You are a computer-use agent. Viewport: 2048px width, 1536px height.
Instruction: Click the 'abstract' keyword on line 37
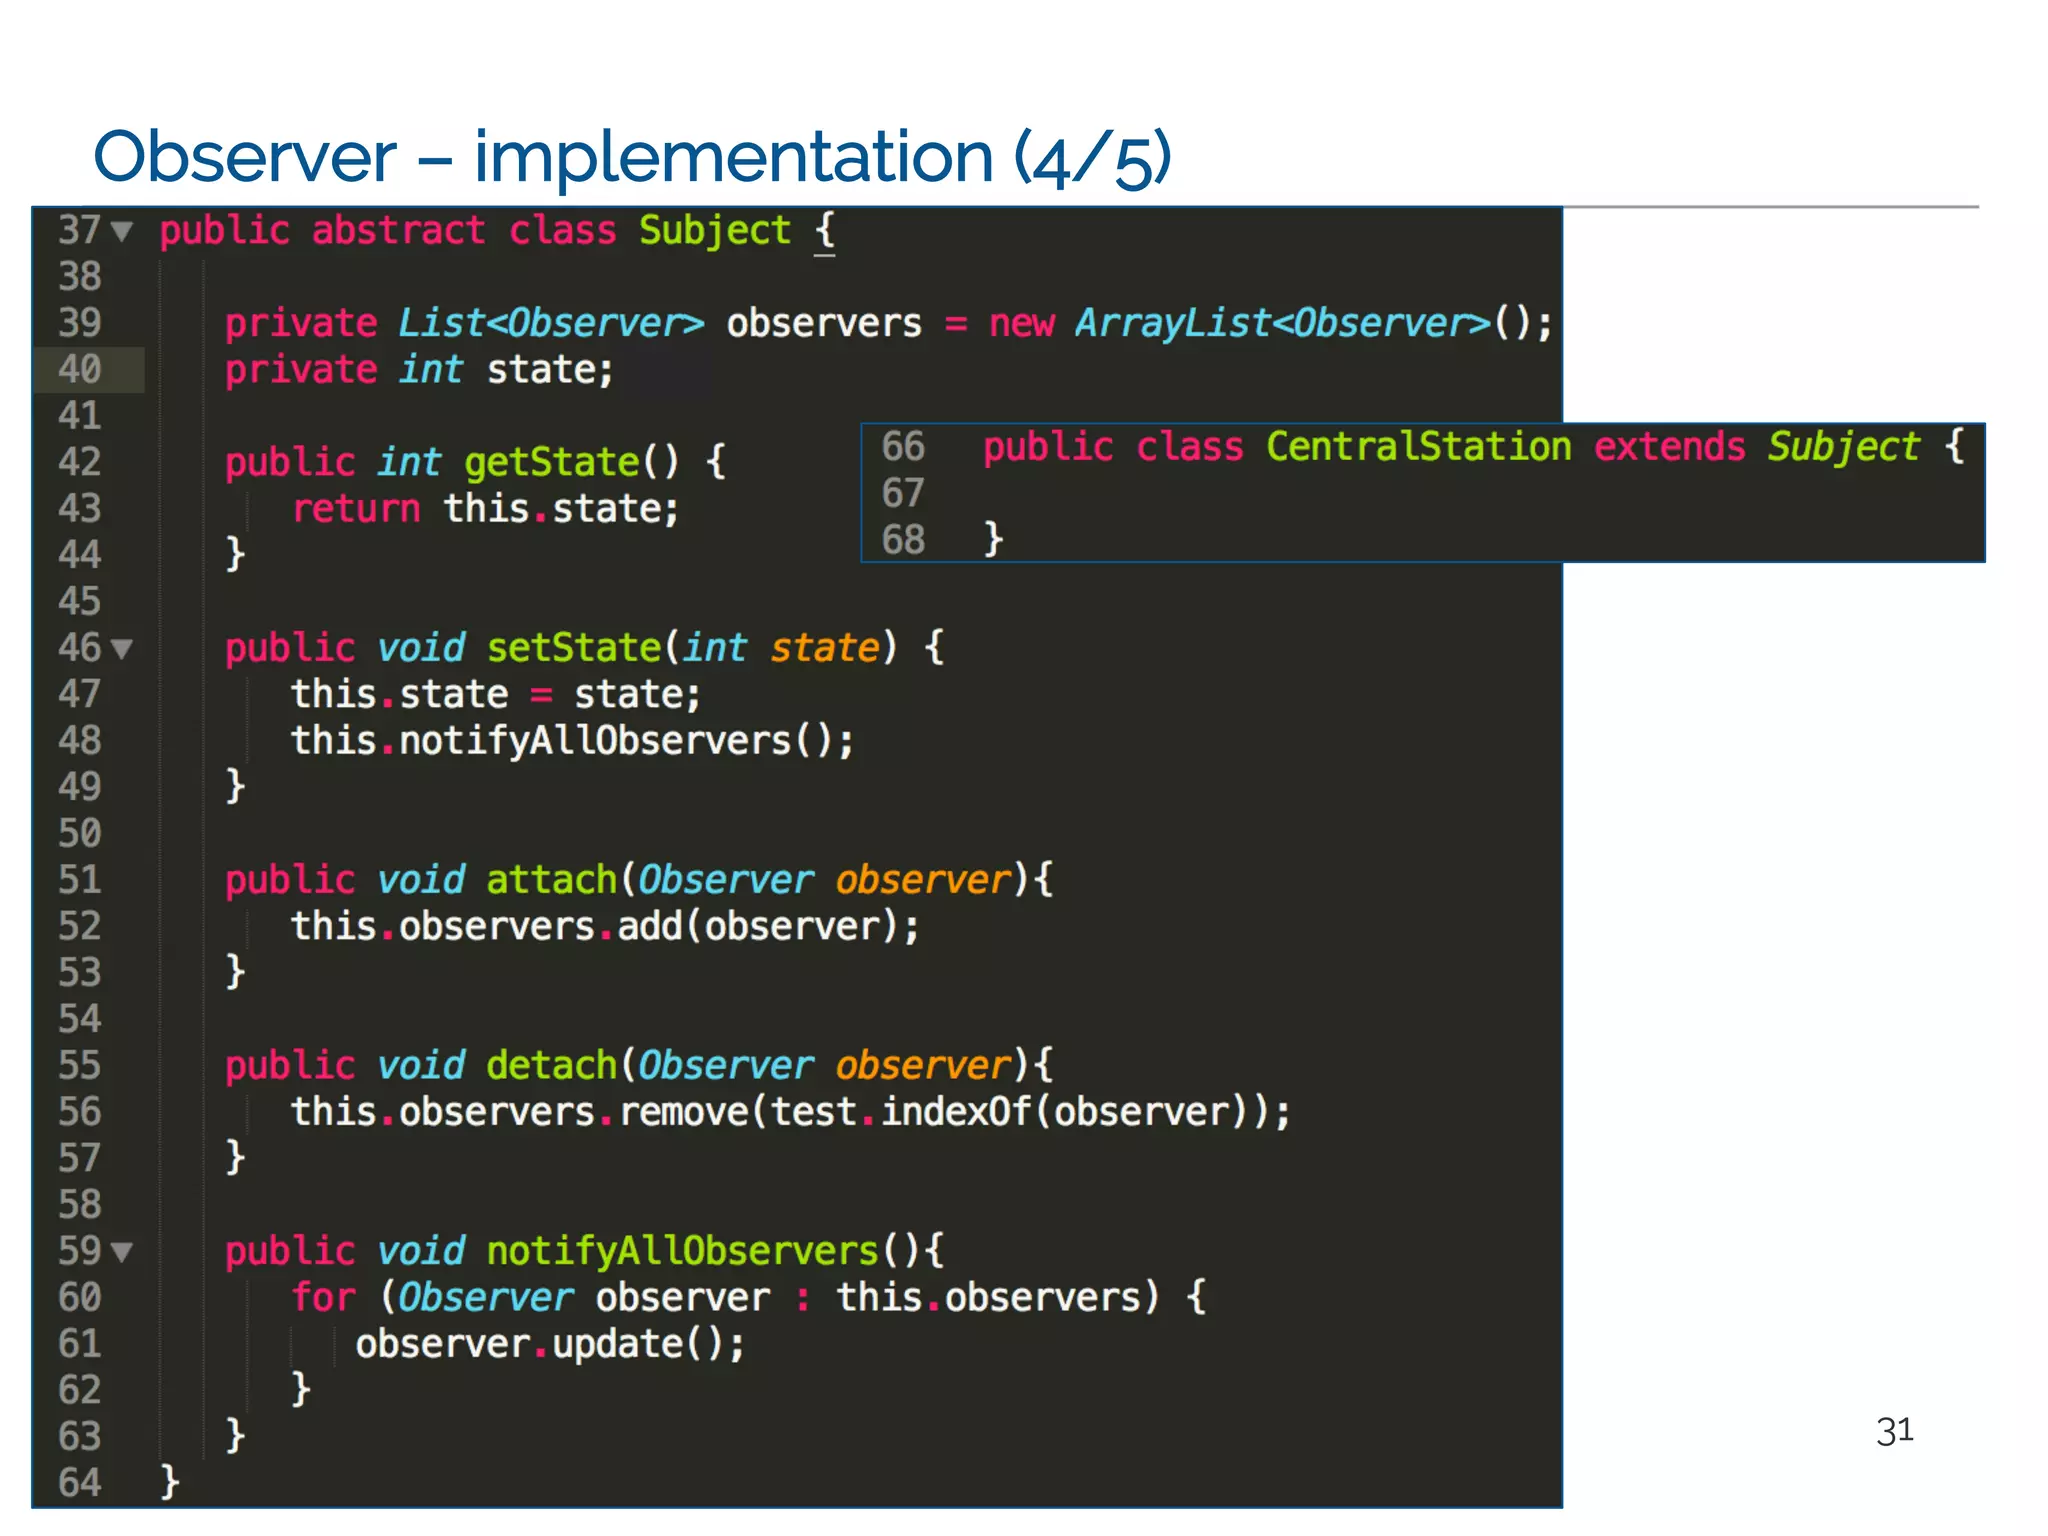pyautogui.click(x=398, y=231)
